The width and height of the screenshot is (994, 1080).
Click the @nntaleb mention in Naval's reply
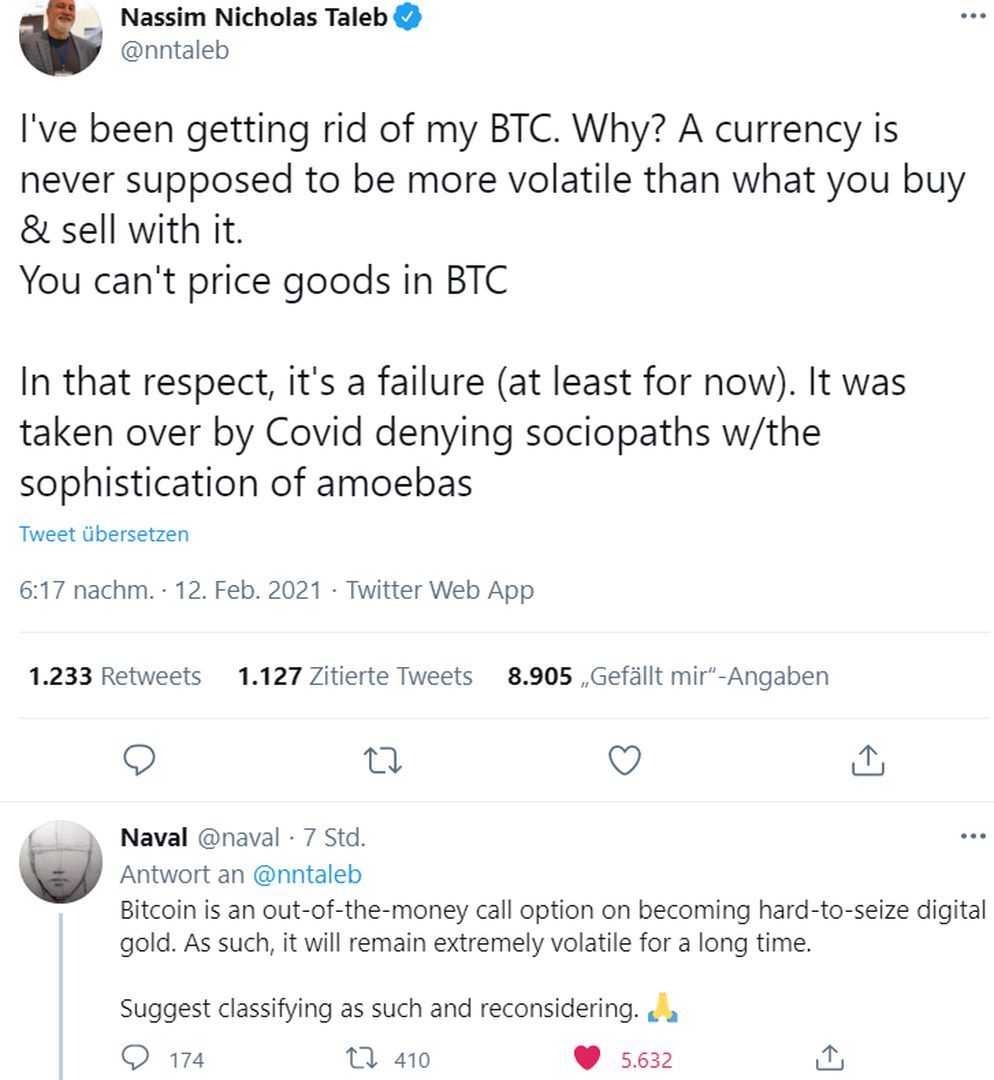pos(307,875)
